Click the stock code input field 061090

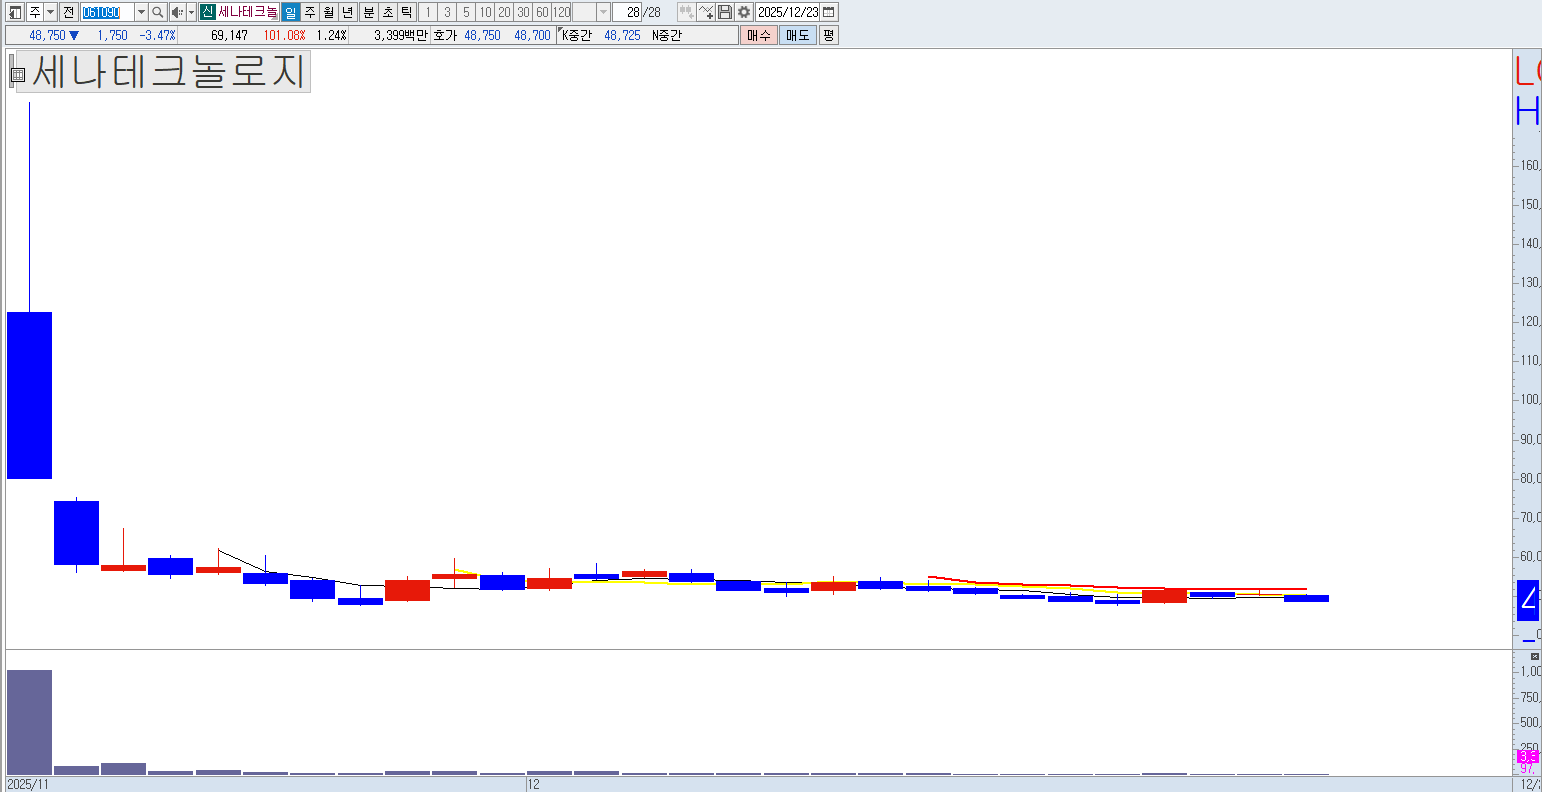coord(106,12)
